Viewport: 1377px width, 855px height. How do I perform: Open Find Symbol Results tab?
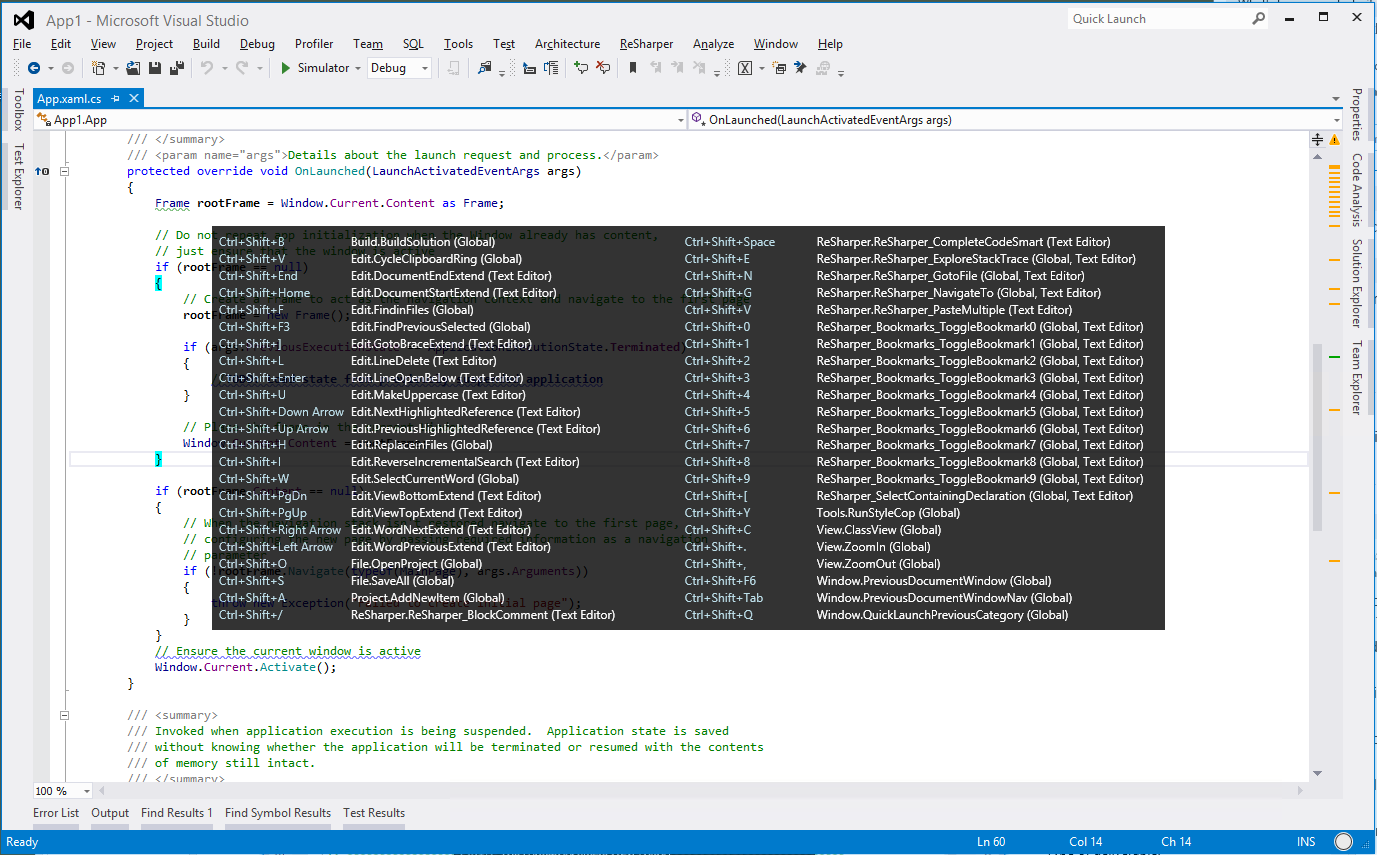(x=278, y=813)
